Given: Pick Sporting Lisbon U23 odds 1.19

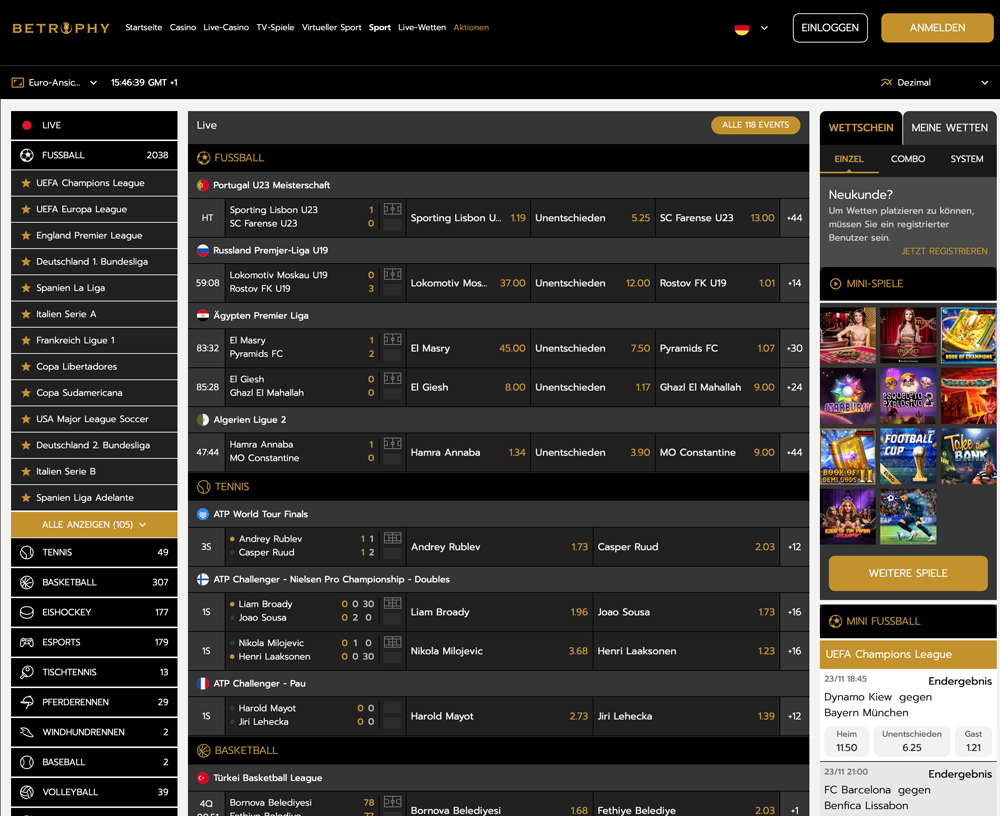Looking at the screenshot, I should click(468, 218).
